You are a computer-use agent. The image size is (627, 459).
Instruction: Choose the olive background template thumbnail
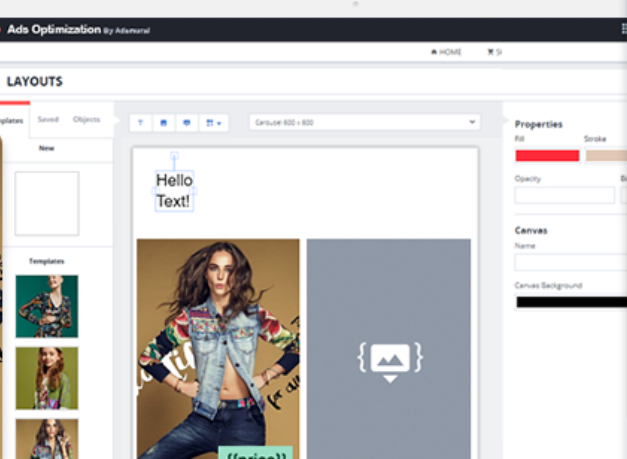pos(47,378)
